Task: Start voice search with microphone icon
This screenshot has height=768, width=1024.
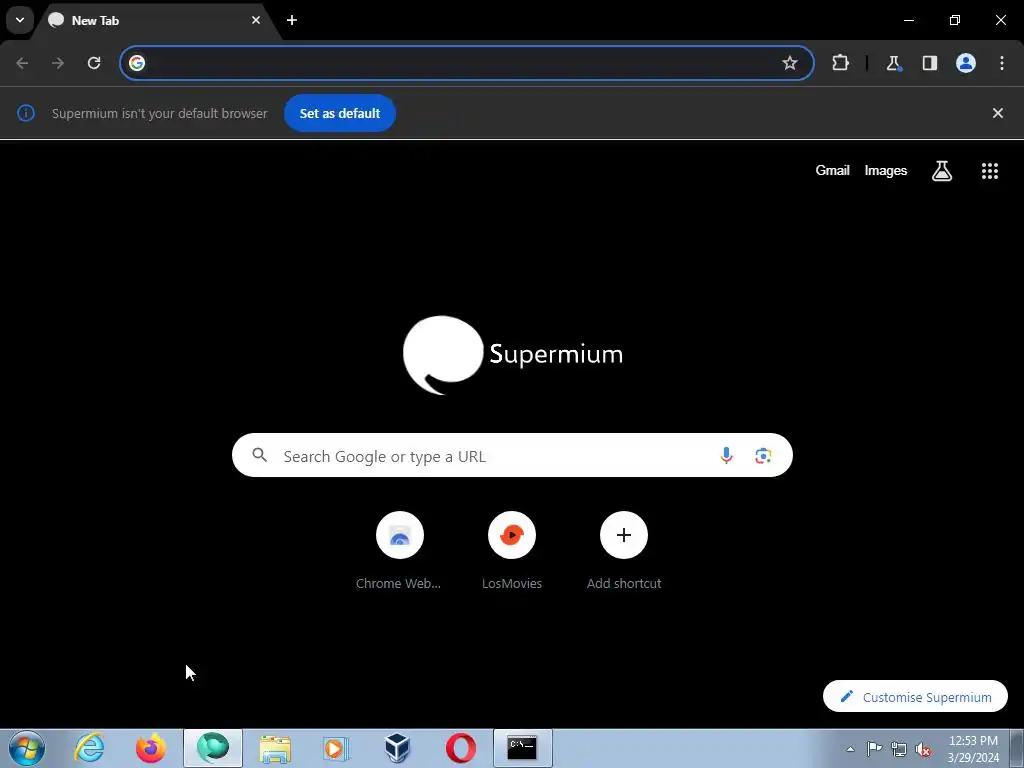Action: click(726, 455)
